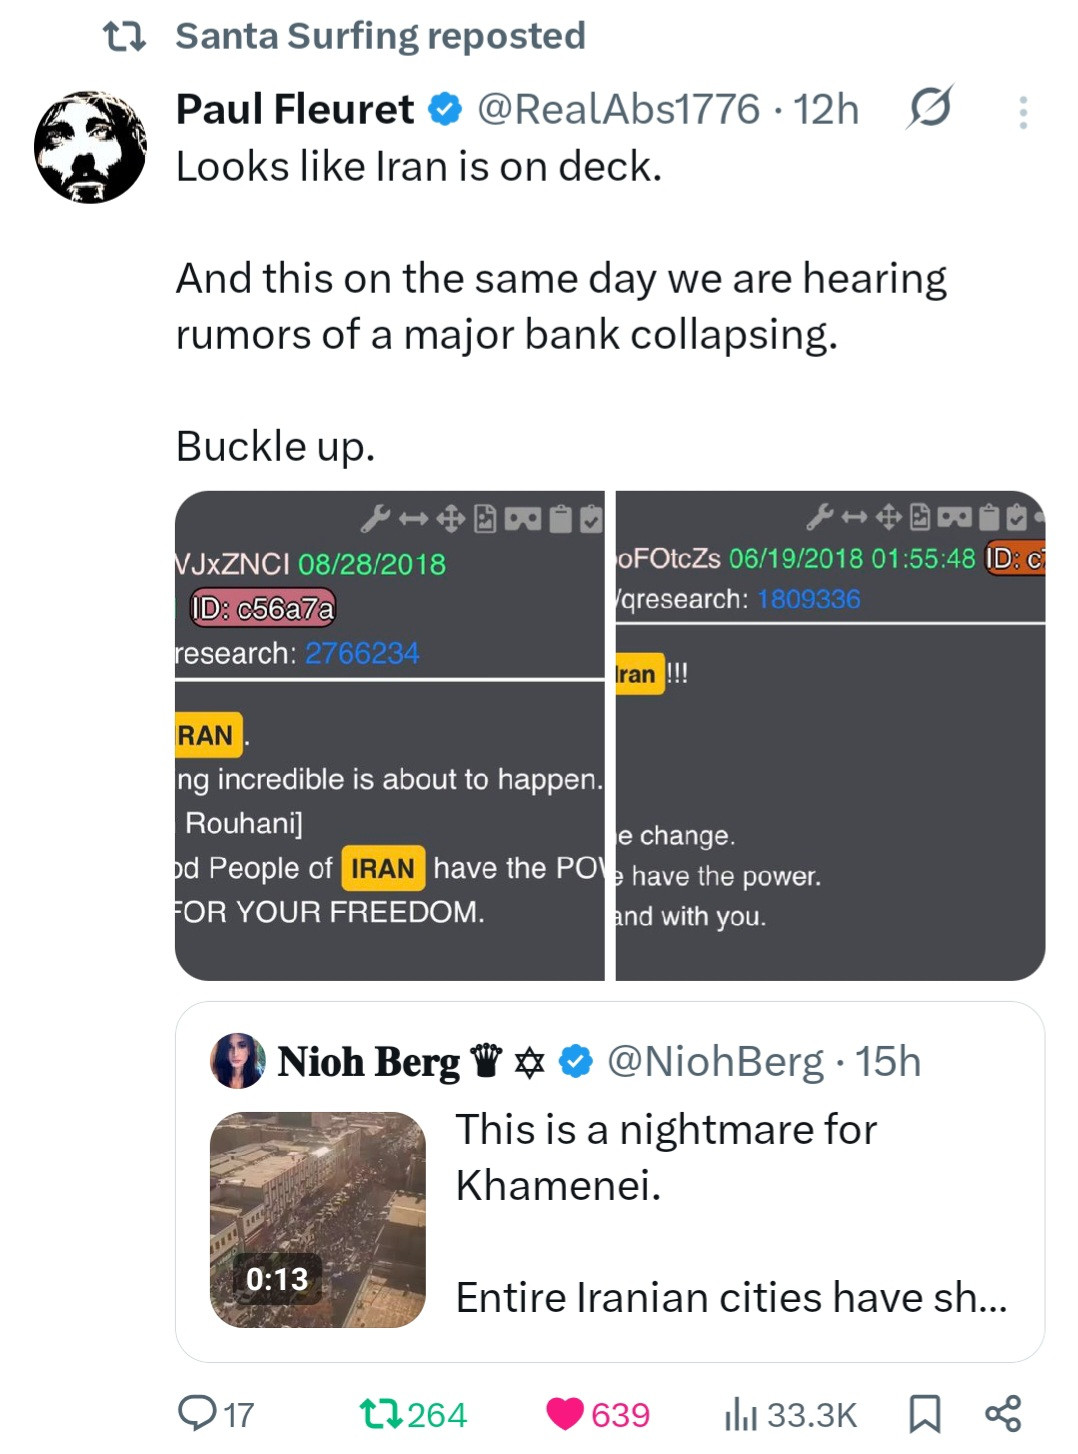Click the Santa Surfing reposted label
The image size is (1078, 1454).
click(x=380, y=36)
